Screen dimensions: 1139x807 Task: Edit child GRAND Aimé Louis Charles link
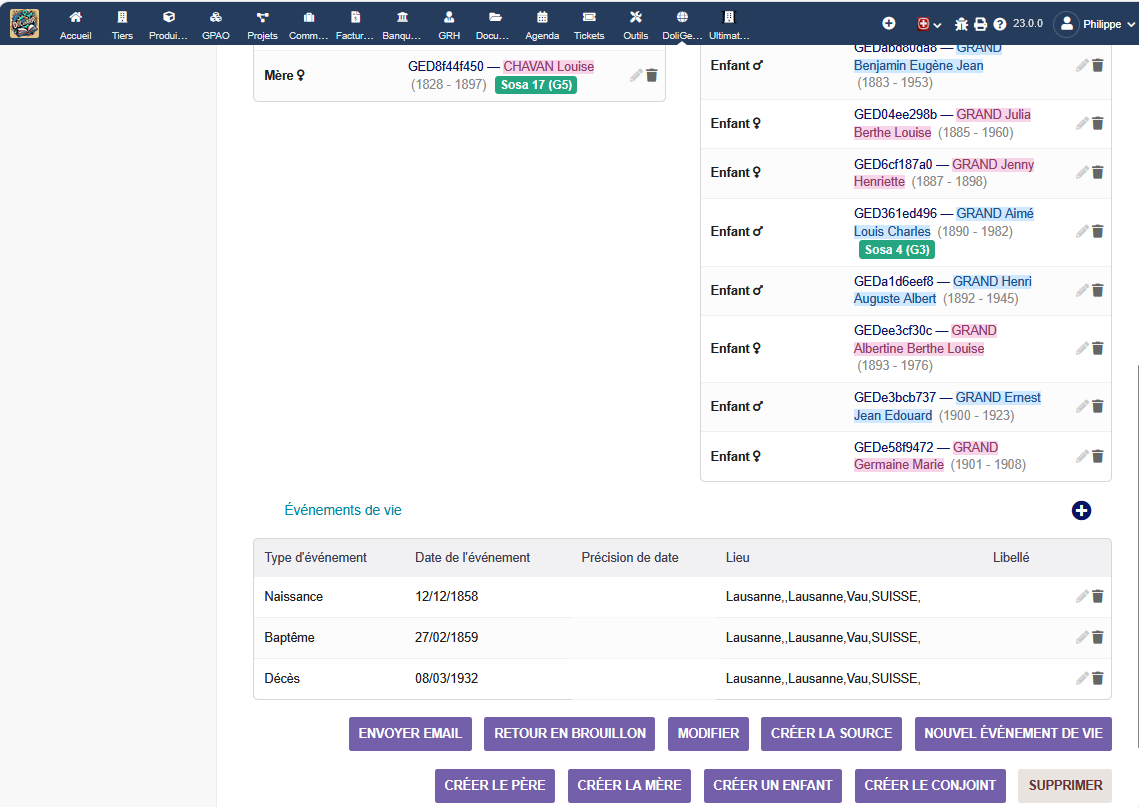pyautogui.click(x=1081, y=232)
